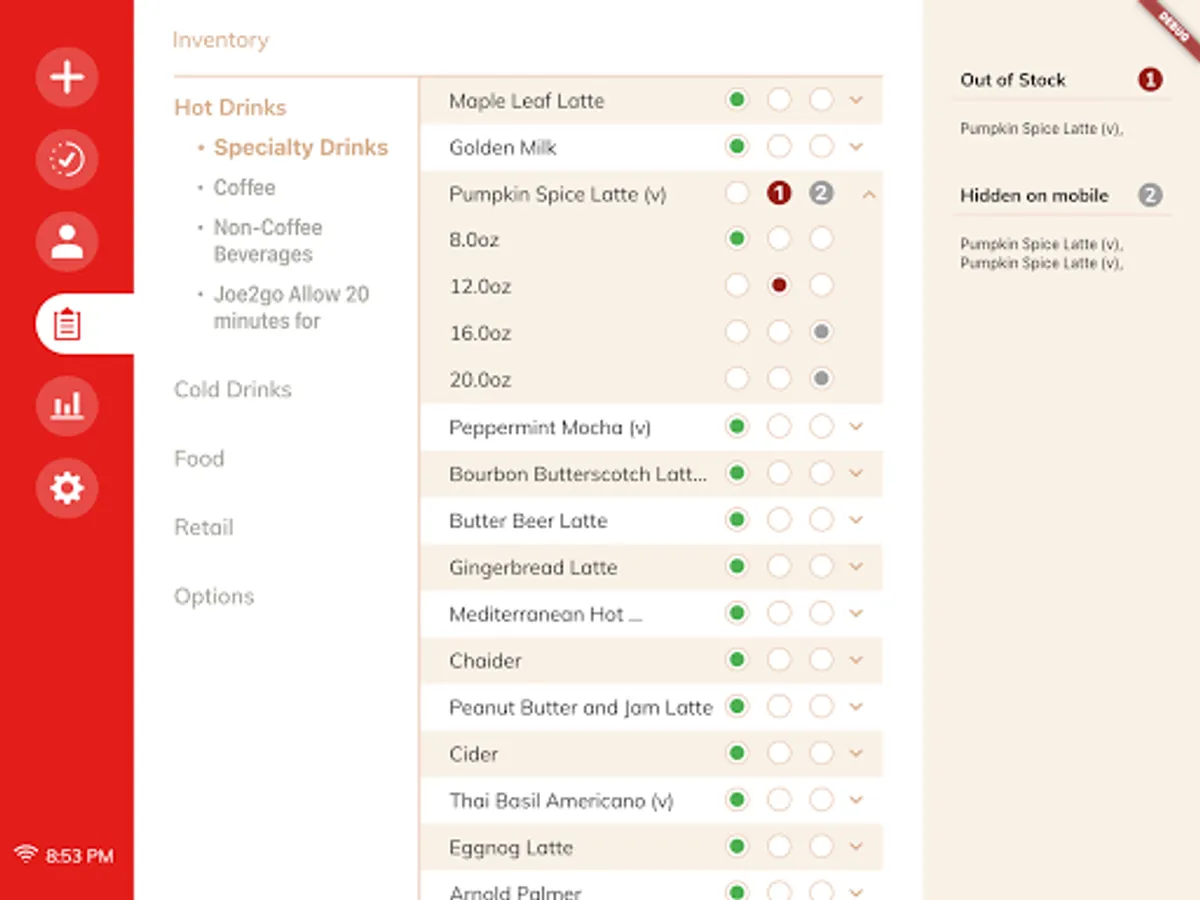Click the gray Hidden on mobile count badge
Screen dimensions: 1200x900
pos(1150,196)
